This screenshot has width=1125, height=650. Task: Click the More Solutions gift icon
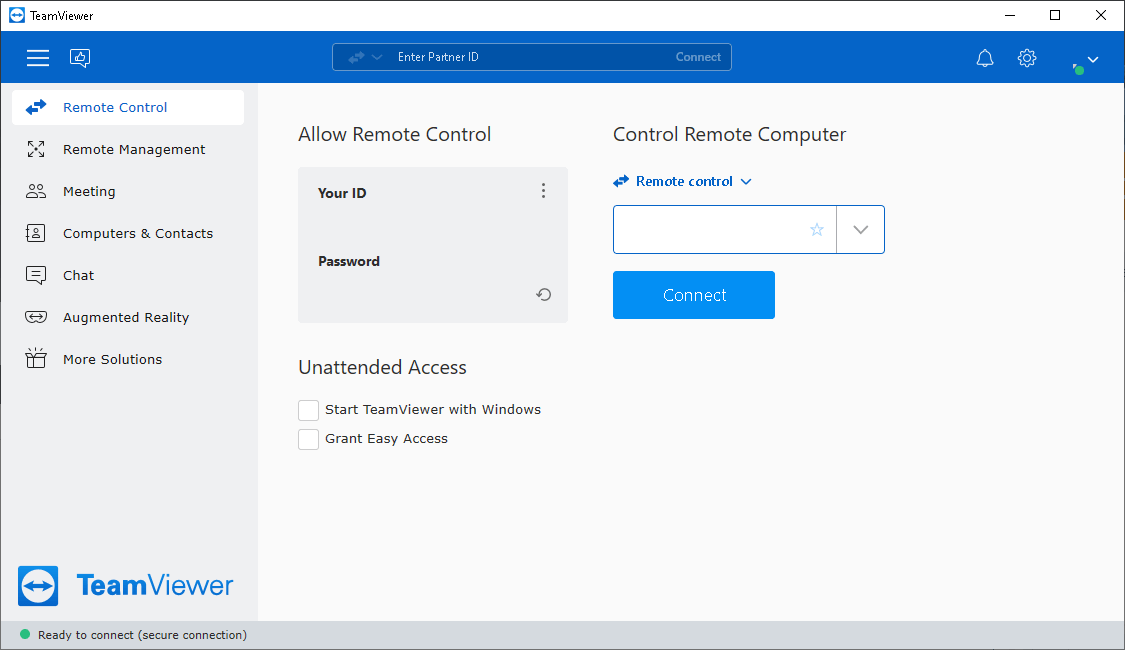[36, 359]
